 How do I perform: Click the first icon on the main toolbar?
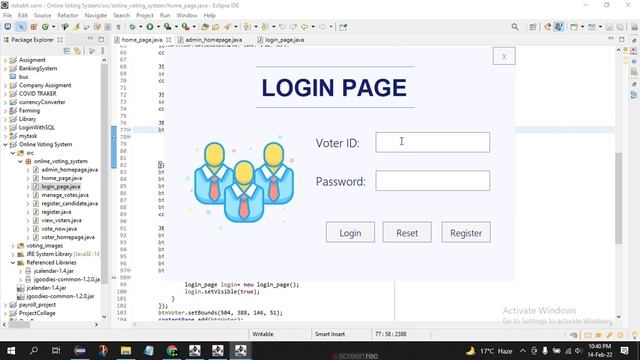coord(8,27)
